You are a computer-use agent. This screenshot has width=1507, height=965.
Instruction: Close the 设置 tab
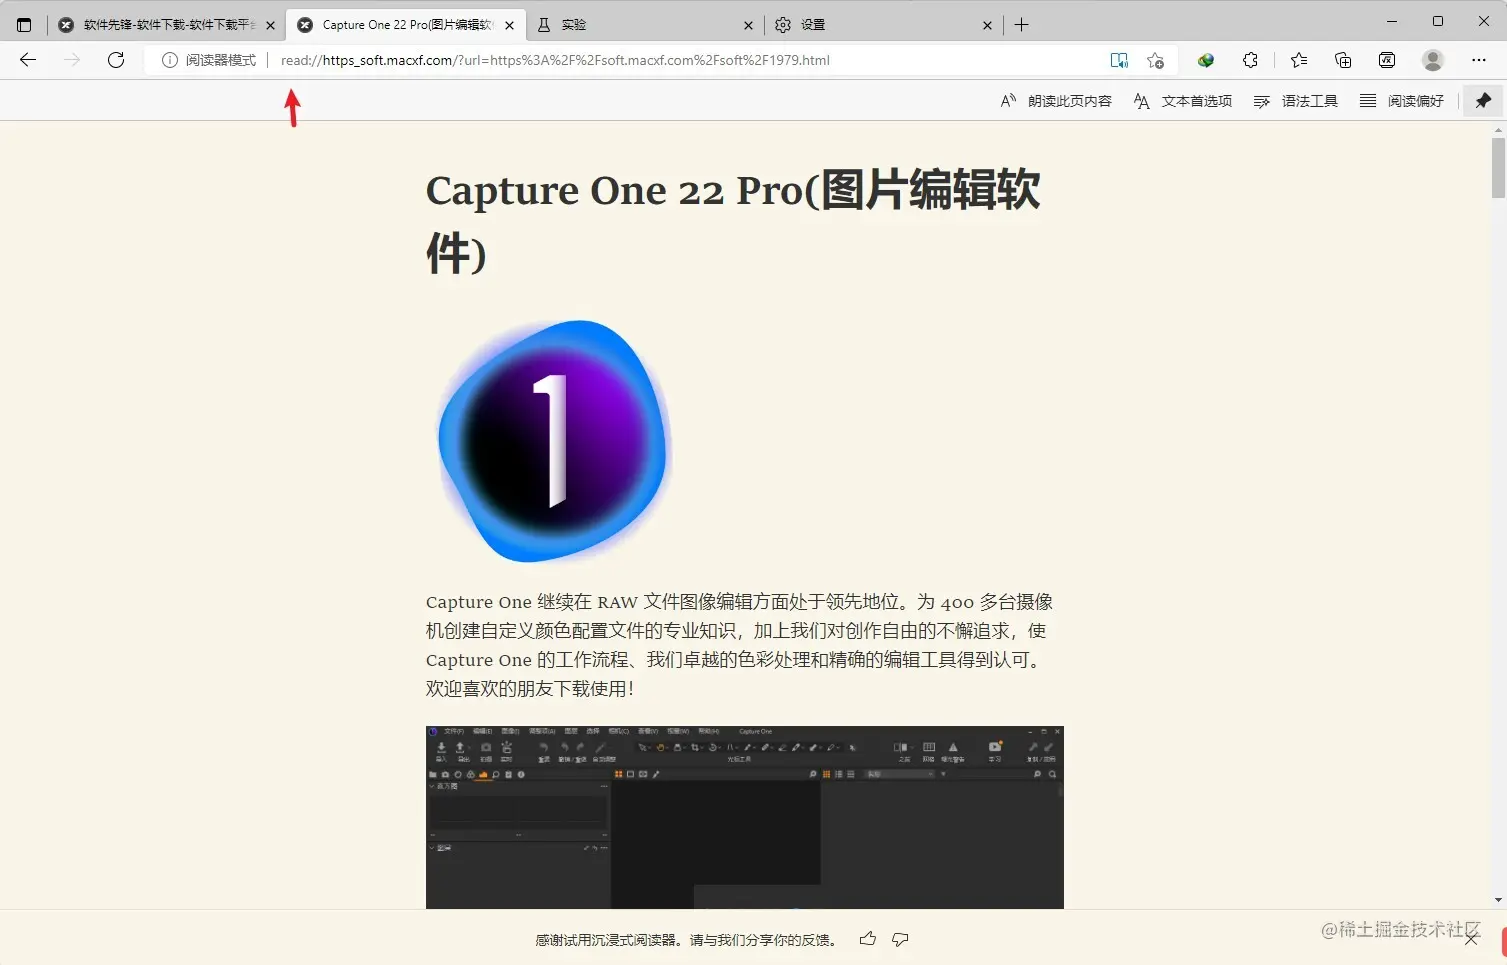987,25
